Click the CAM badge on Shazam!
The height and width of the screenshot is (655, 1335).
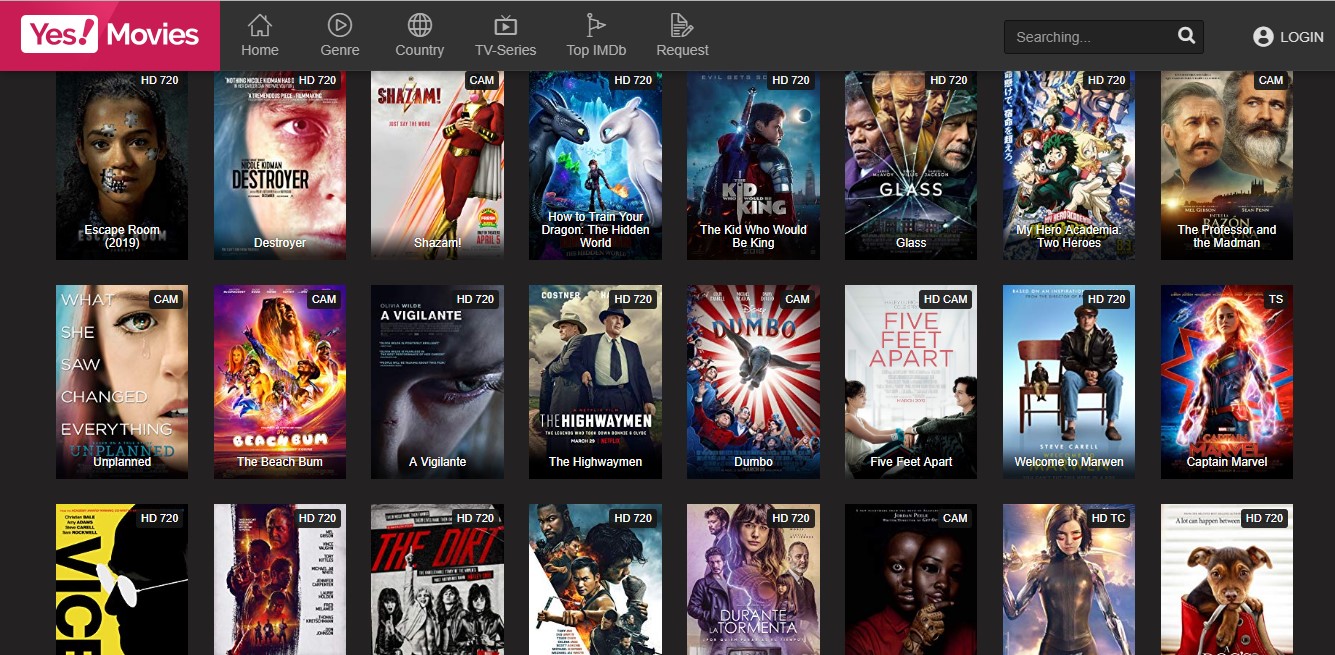[x=482, y=80]
